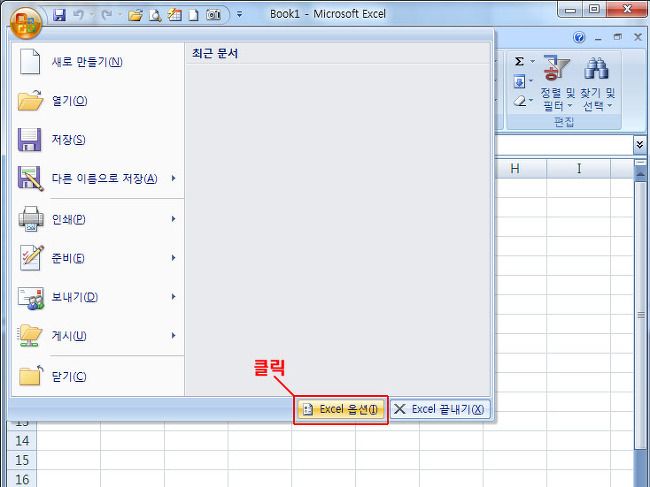This screenshot has height=487, width=650.
Task: Choose 닫기(C) from the Office menu
Action: click(98, 376)
